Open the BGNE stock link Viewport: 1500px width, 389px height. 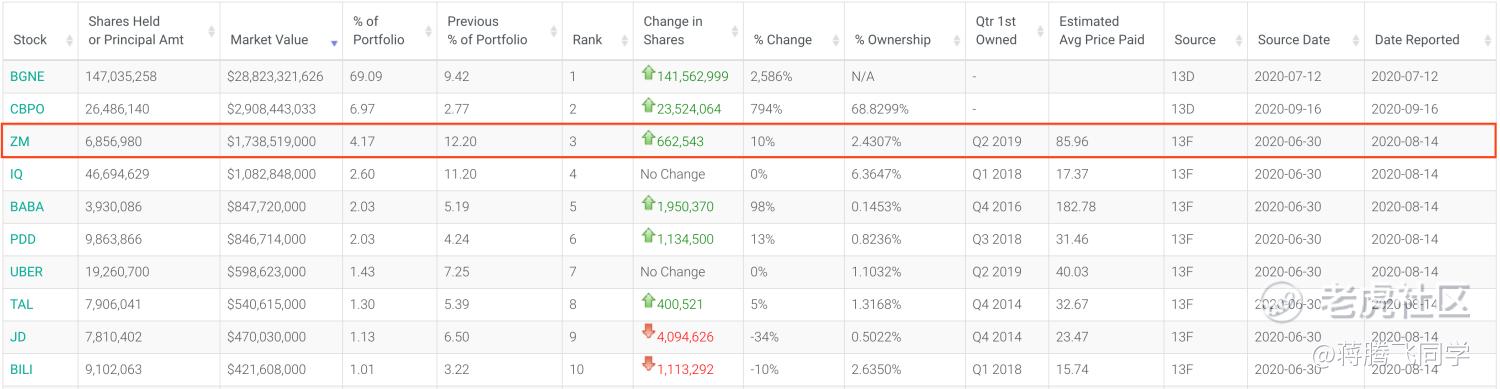point(27,76)
